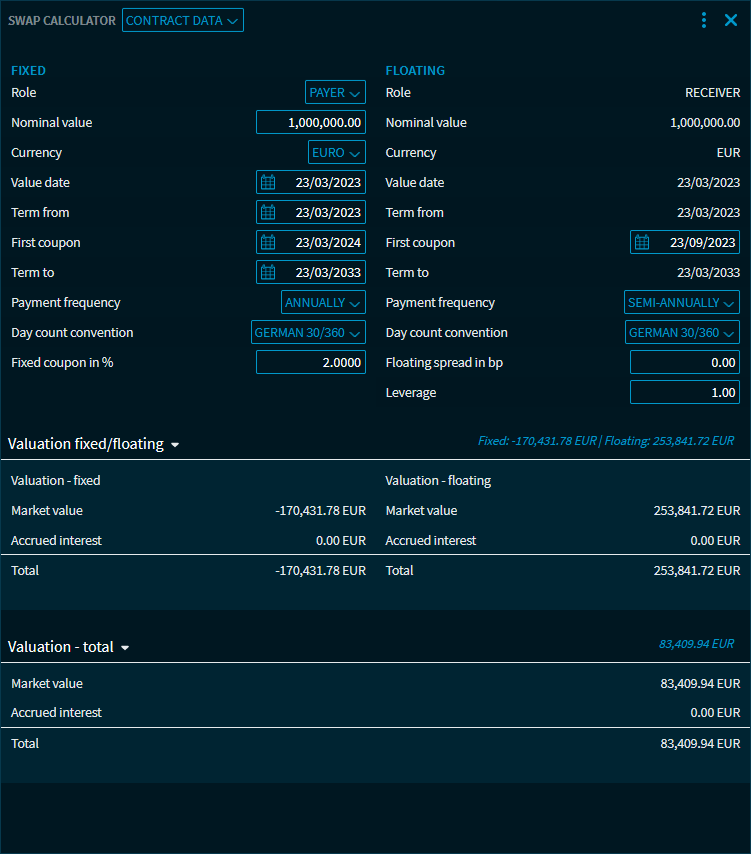
Task: Open calendar for fixed First coupon
Action: (268, 242)
